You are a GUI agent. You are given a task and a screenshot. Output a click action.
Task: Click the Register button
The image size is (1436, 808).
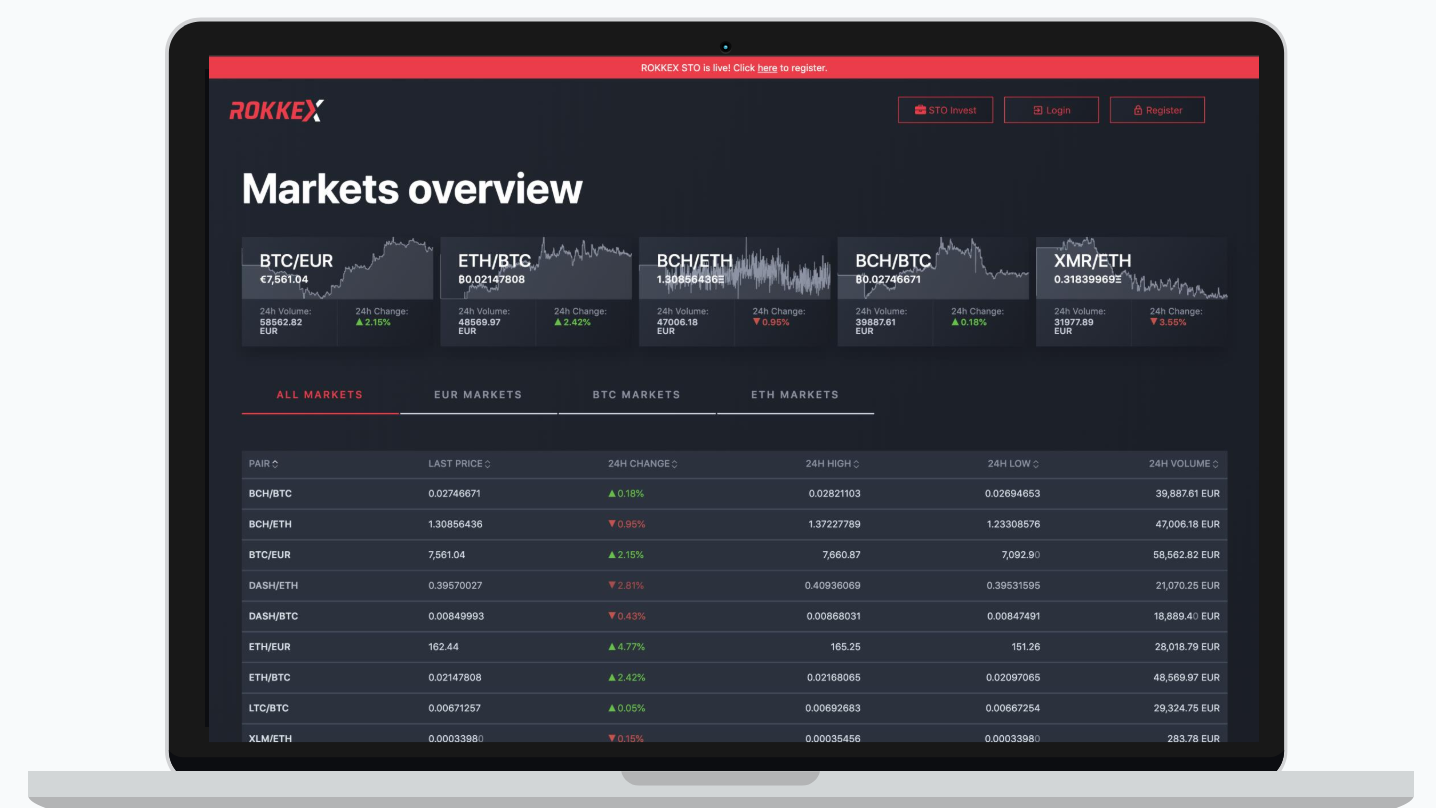pos(1157,110)
